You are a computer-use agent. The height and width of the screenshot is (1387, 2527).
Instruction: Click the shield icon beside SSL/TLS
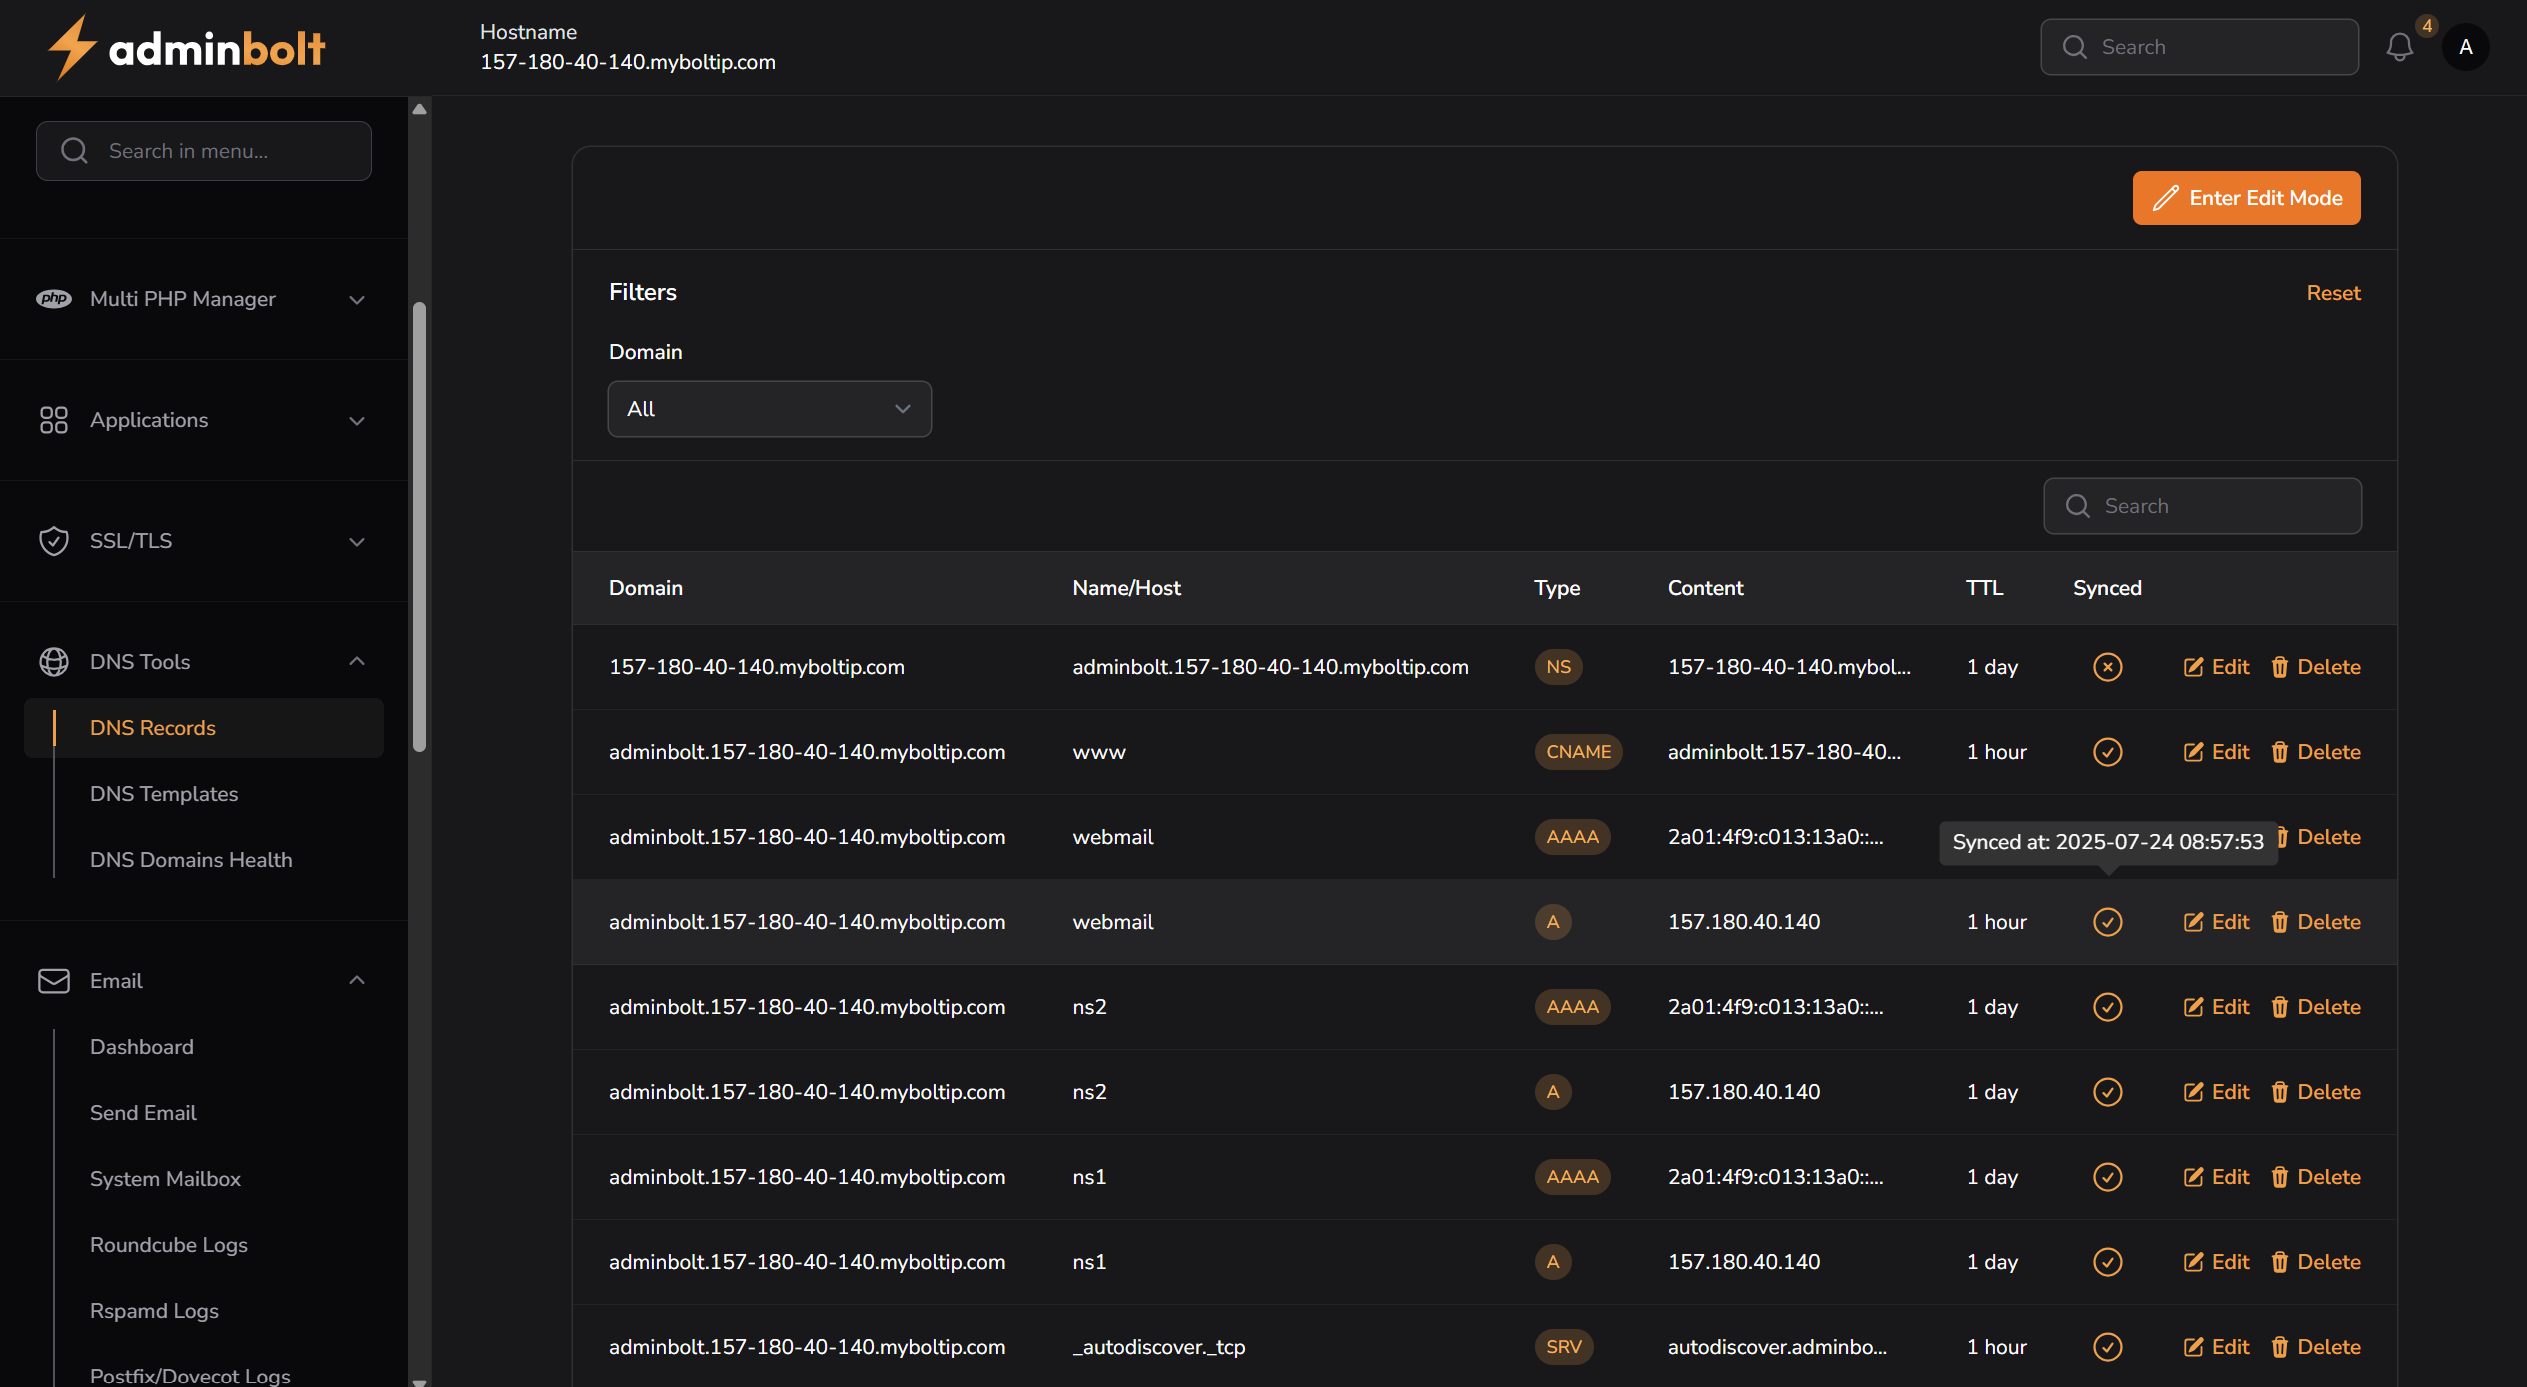coord(53,541)
